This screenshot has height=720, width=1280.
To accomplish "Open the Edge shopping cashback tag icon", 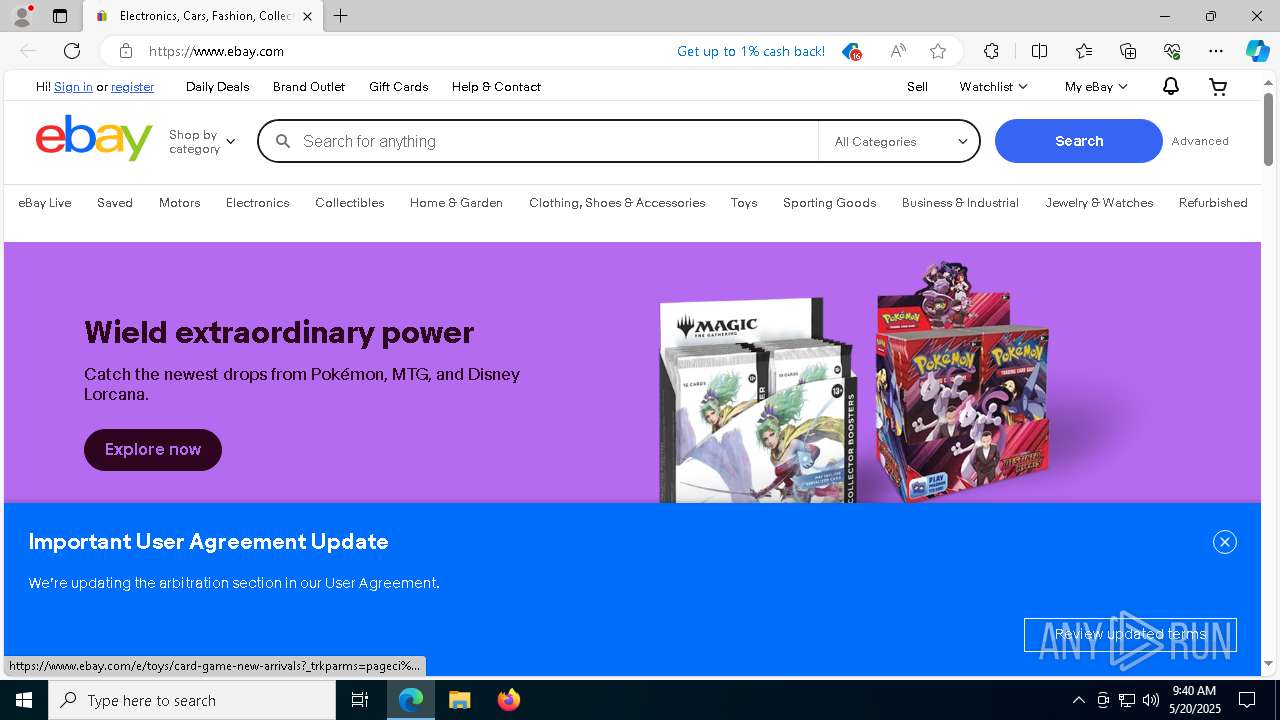I will pyautogui.click(x=851, y=51).
